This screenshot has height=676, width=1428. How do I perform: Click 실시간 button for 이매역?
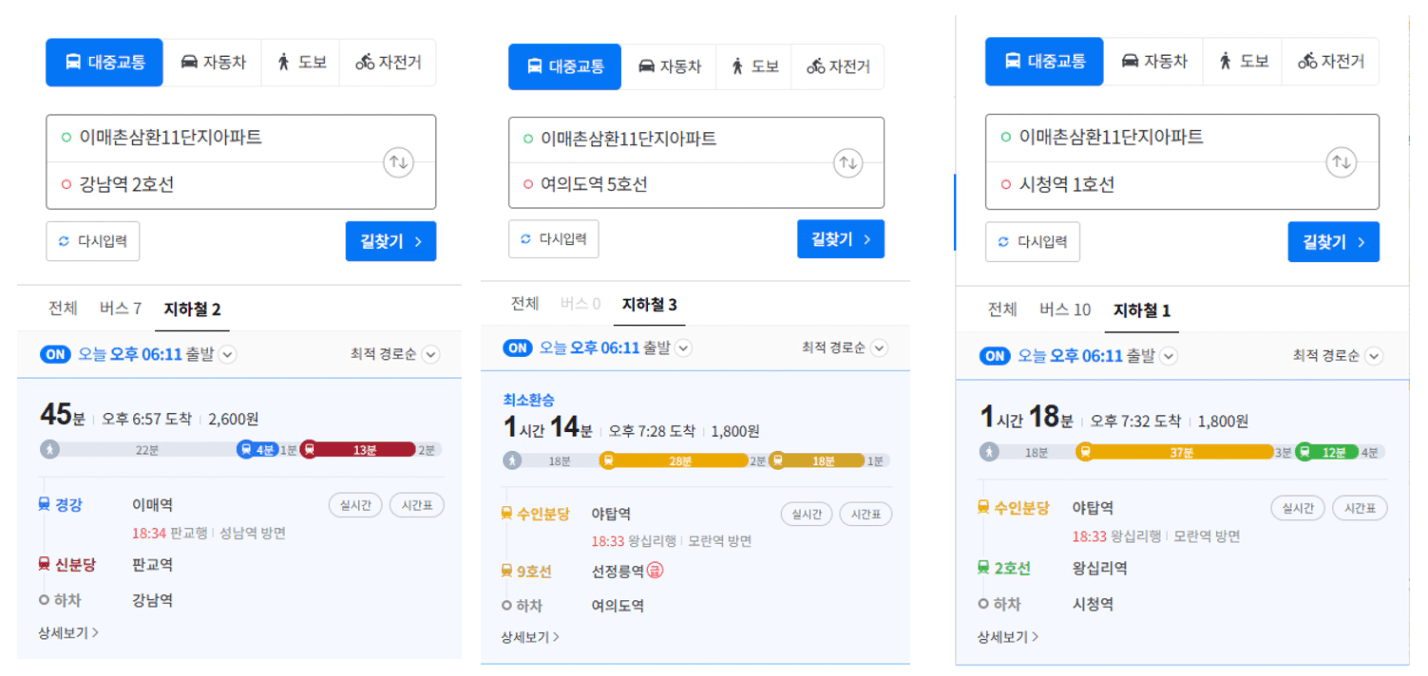click(x=355, y=505)
